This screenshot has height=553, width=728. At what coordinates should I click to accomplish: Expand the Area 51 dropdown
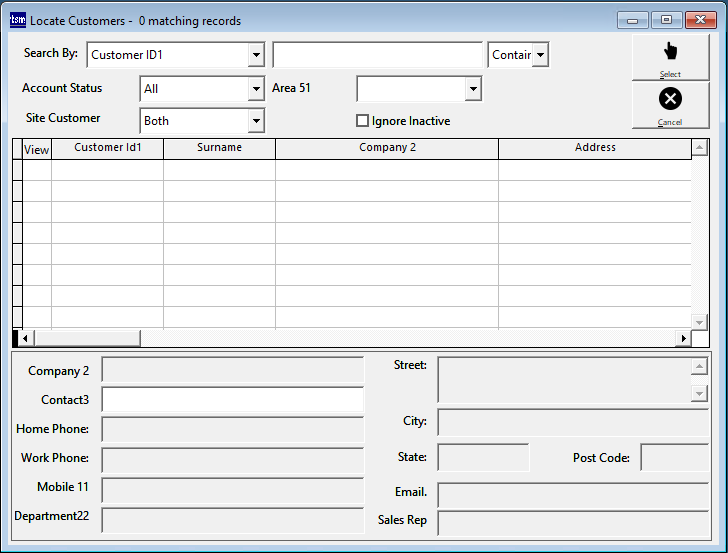tap(473, 89)
